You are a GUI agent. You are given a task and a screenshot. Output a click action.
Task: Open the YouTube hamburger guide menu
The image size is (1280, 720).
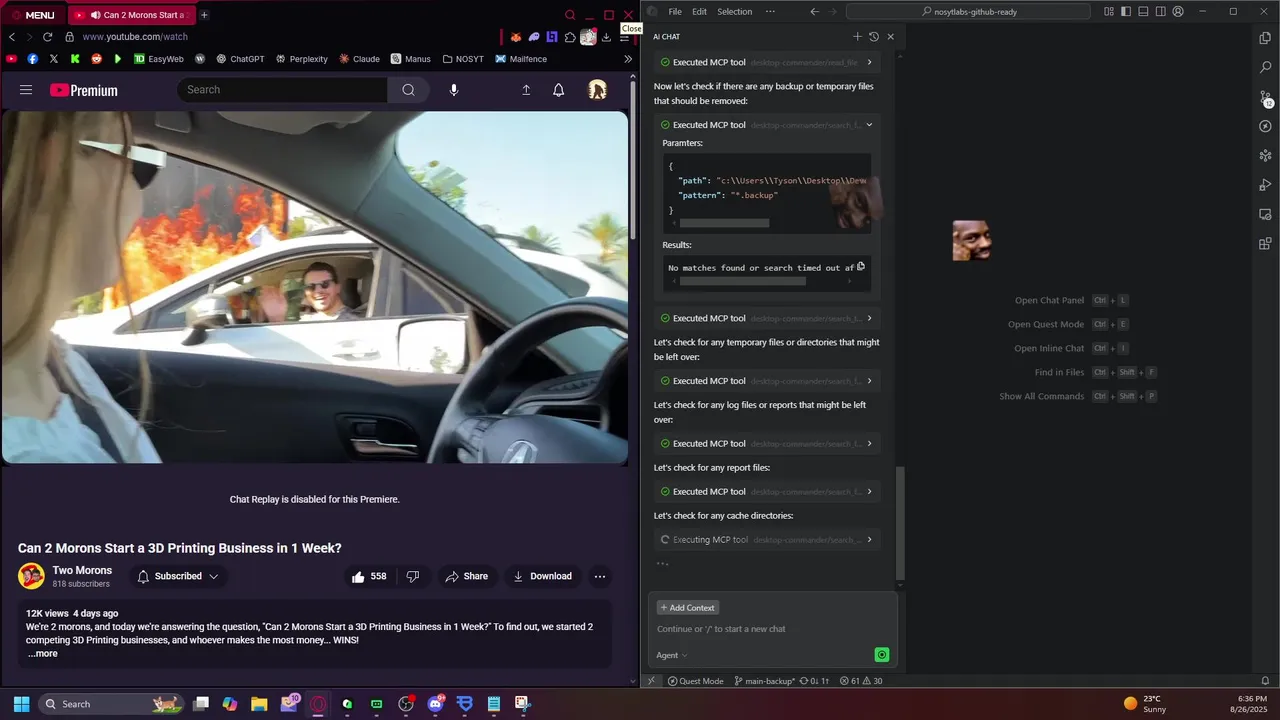26,90
